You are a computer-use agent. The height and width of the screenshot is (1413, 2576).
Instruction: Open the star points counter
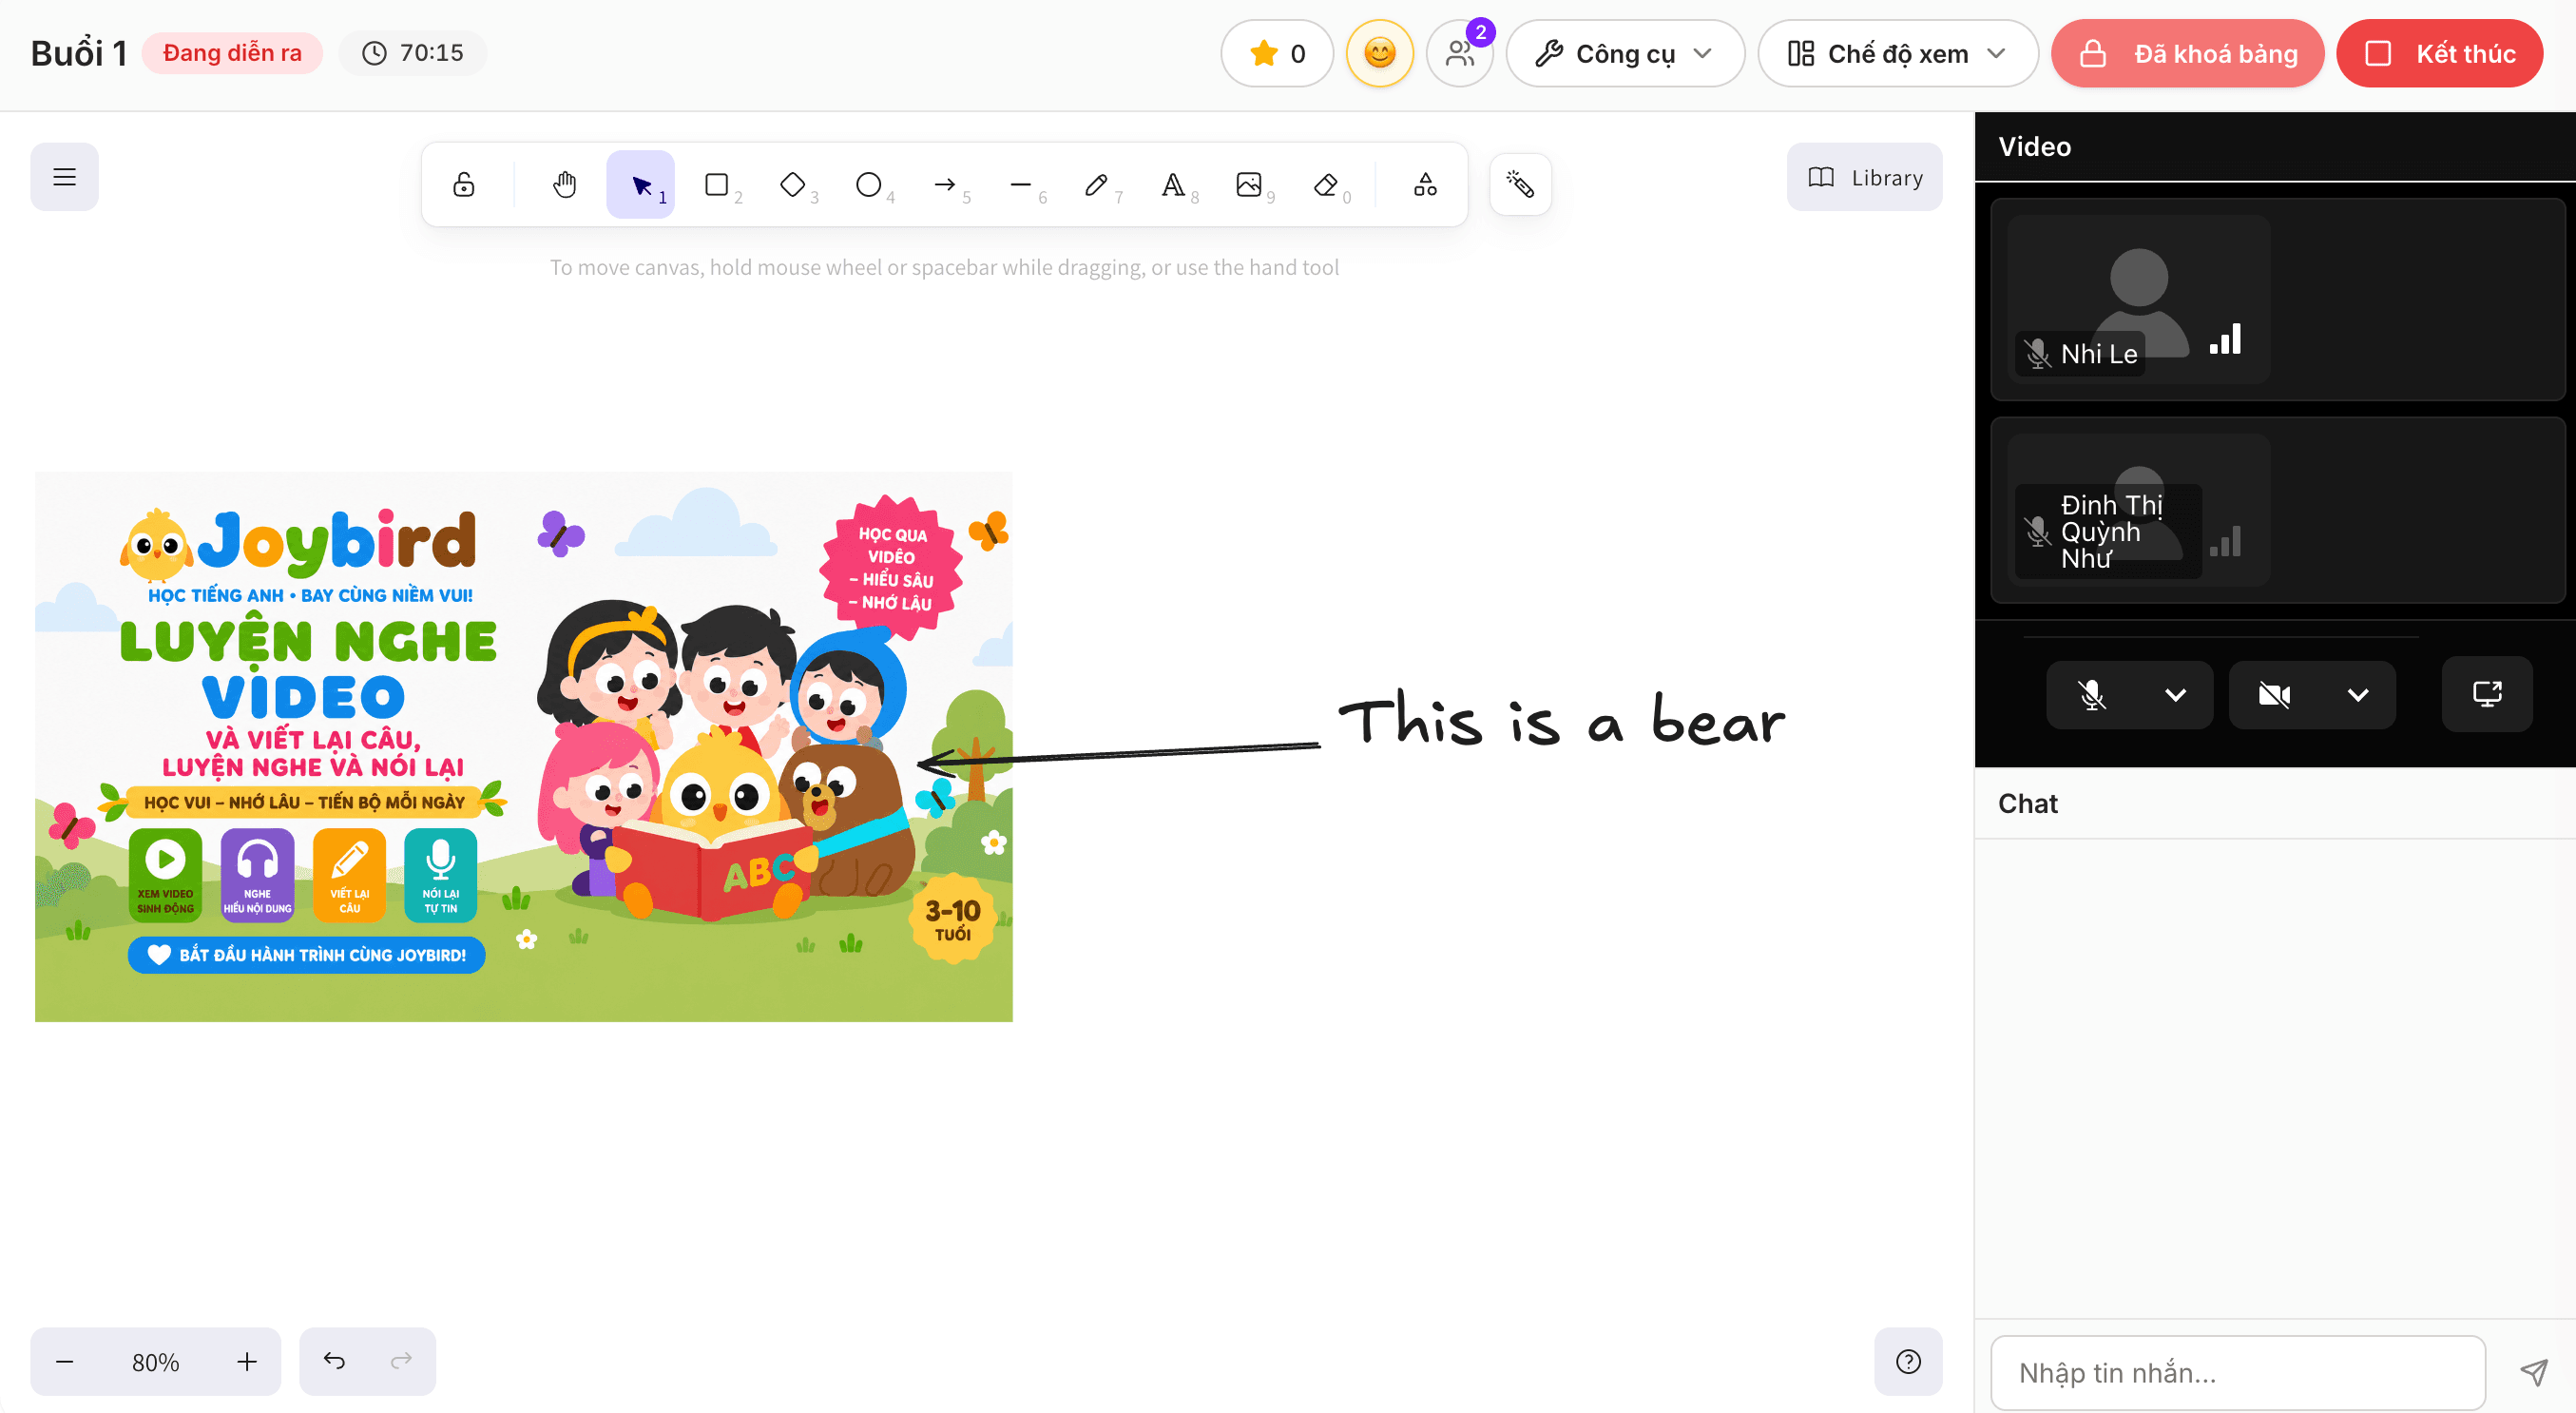click(x=1277, y=53)
